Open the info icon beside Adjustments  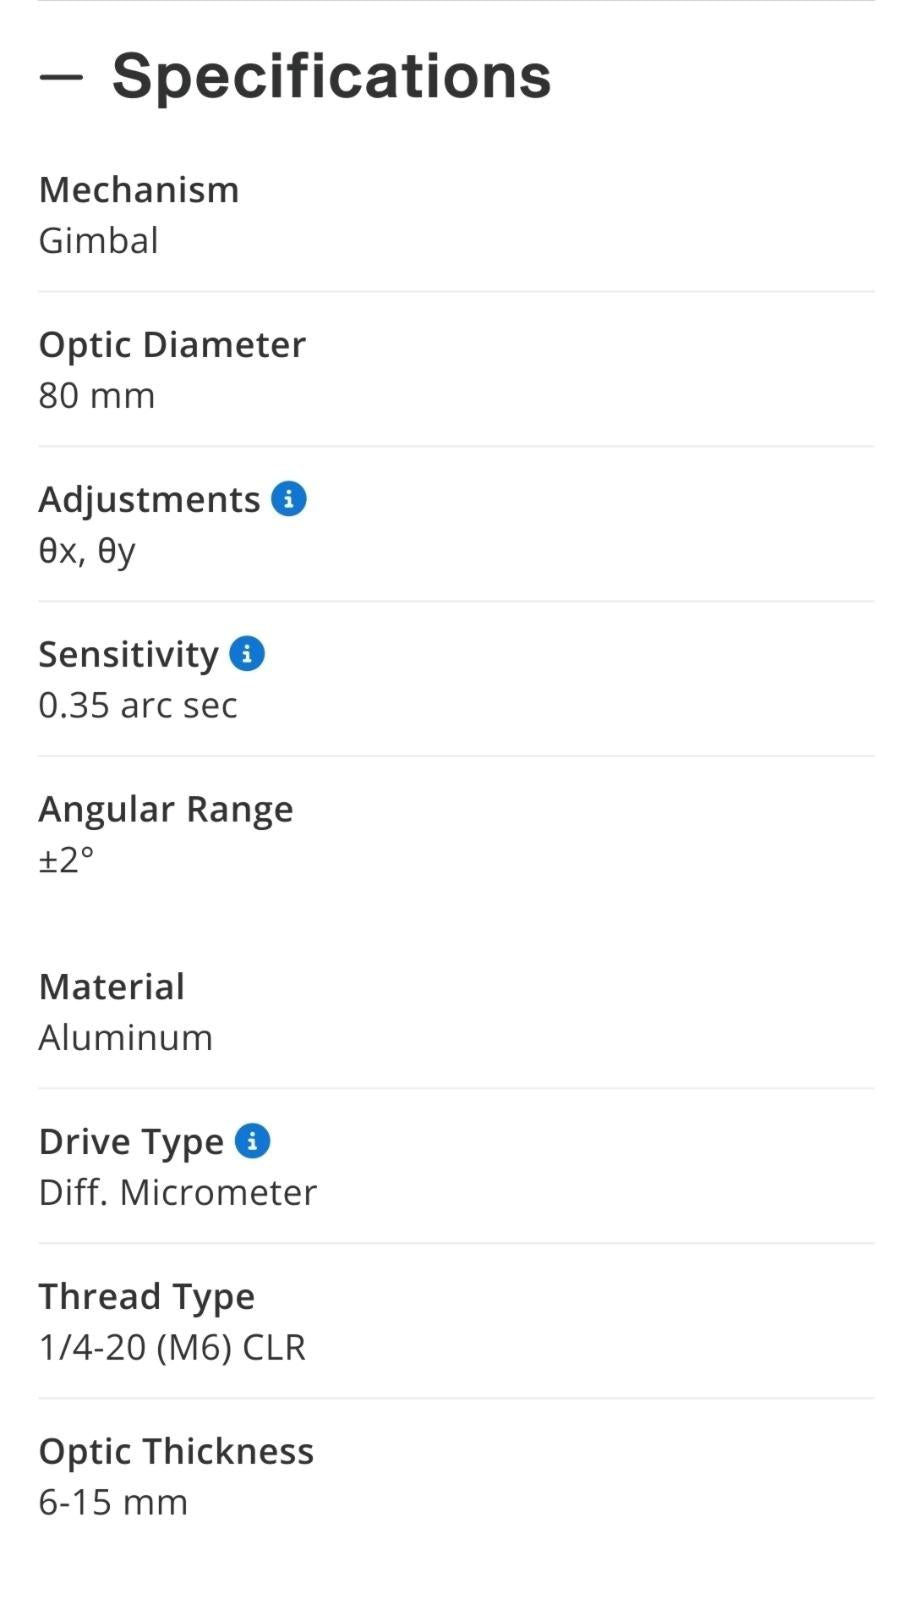[x=289, y=498]
